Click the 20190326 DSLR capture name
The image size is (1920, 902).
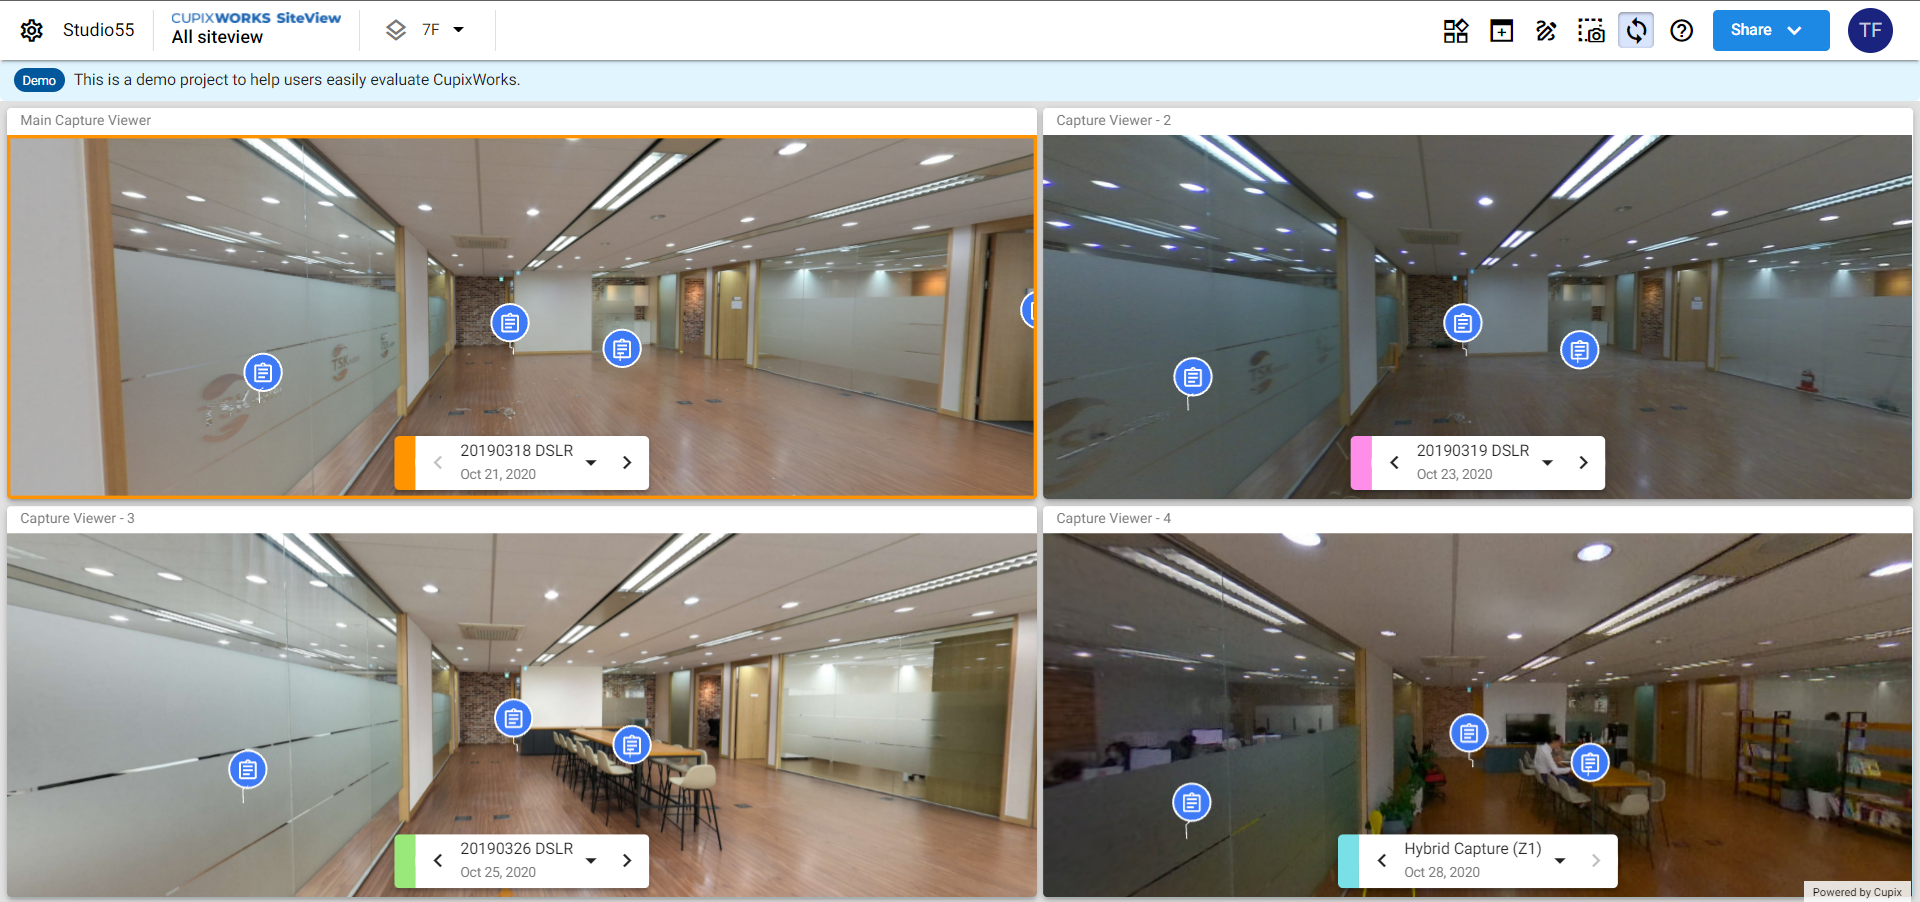tap(516, 849)
